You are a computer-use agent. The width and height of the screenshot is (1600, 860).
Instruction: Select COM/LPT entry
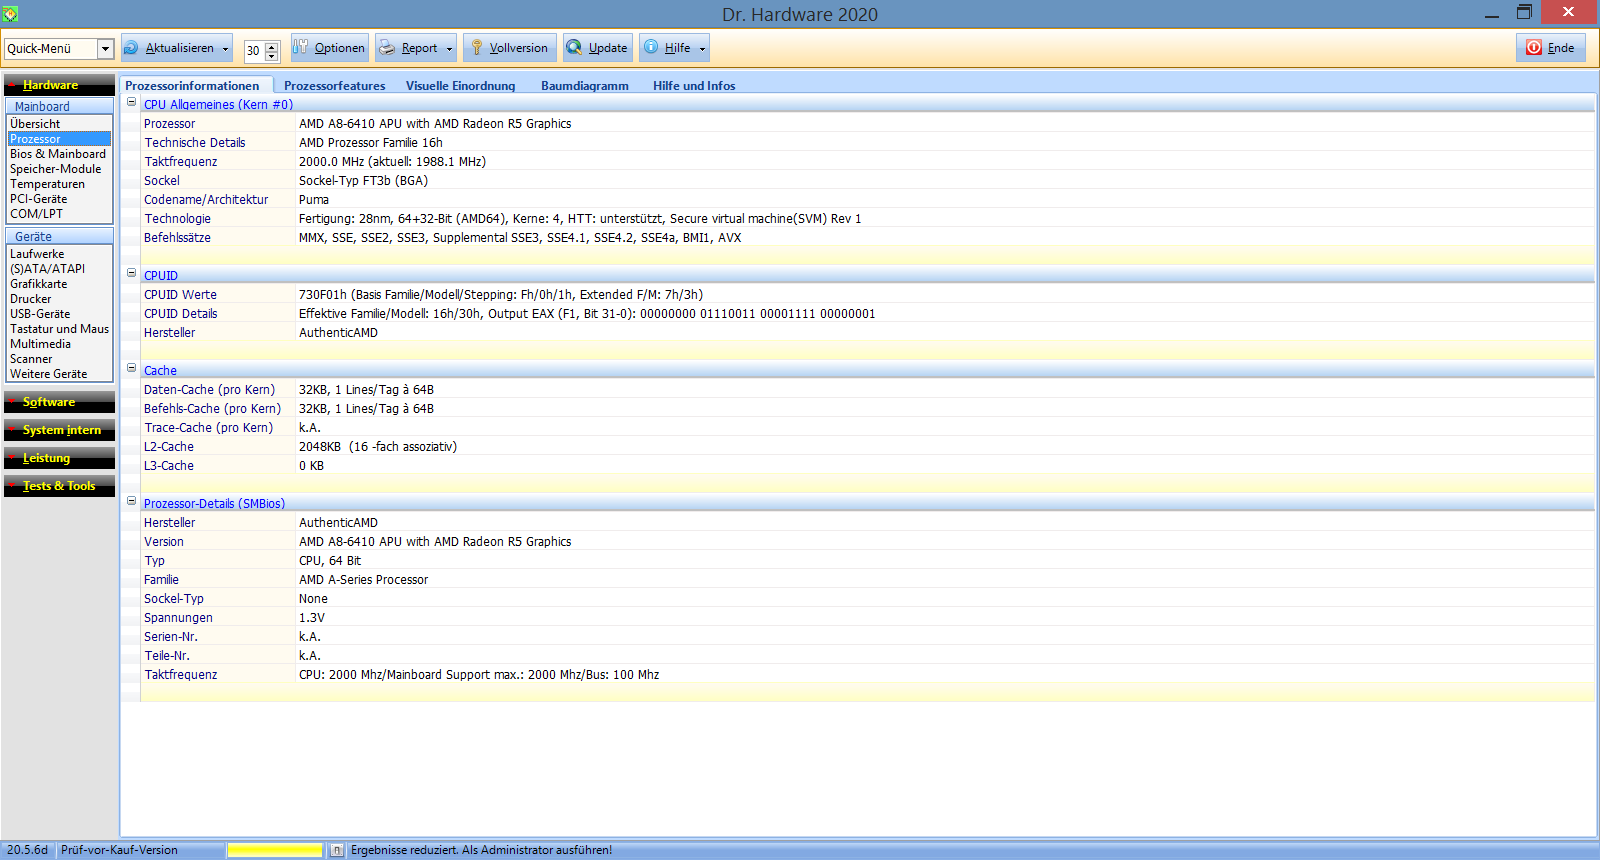point(60,214)
